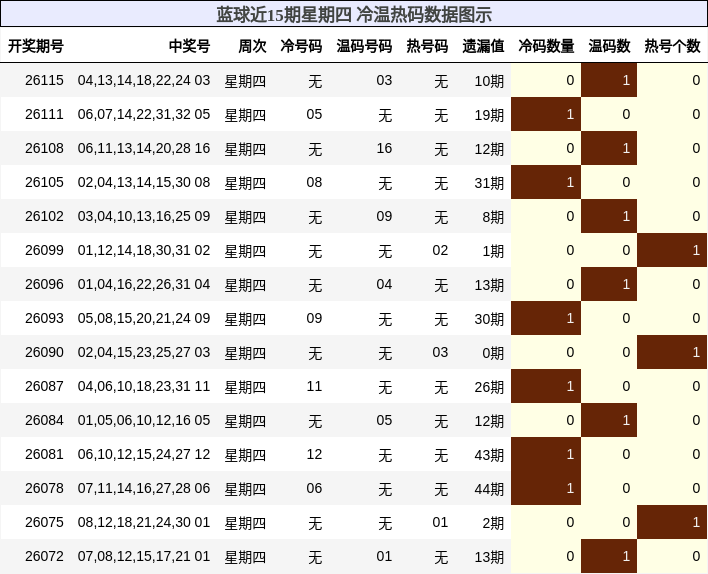Select draw period 26090
Image resolution: width=708 pixels, height=574 pixels.
tap(44, 352)
